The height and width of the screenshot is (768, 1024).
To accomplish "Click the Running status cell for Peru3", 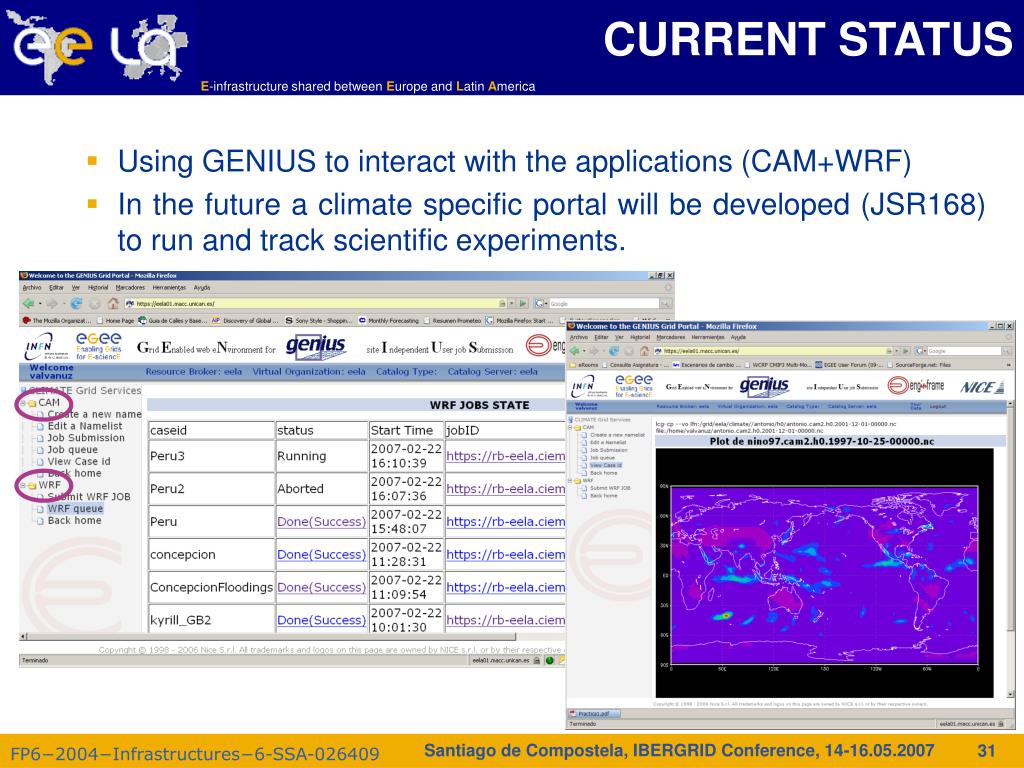I will click(321, 456).
